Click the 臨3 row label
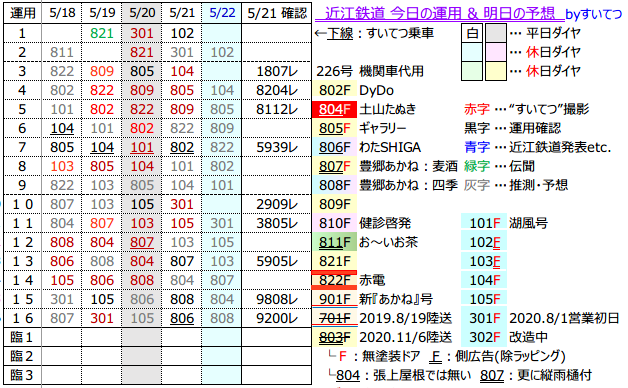The height and width of the screenshot is (388, 628). [22, 375]
